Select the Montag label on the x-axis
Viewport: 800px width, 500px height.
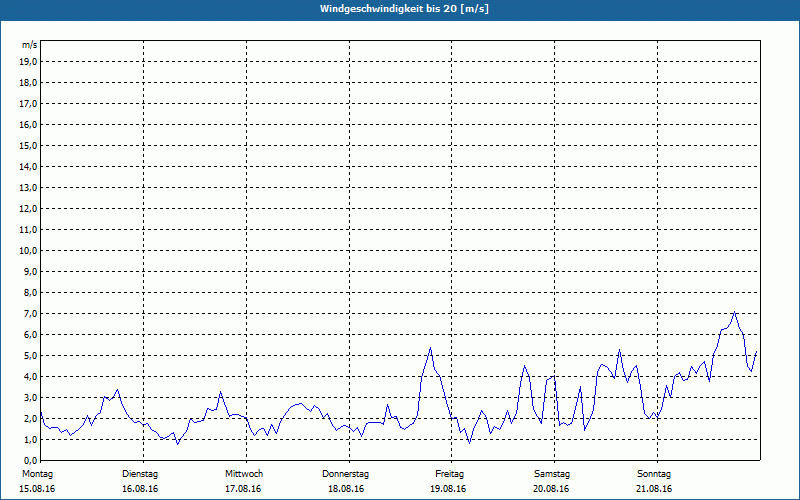[x=37, y=473]
